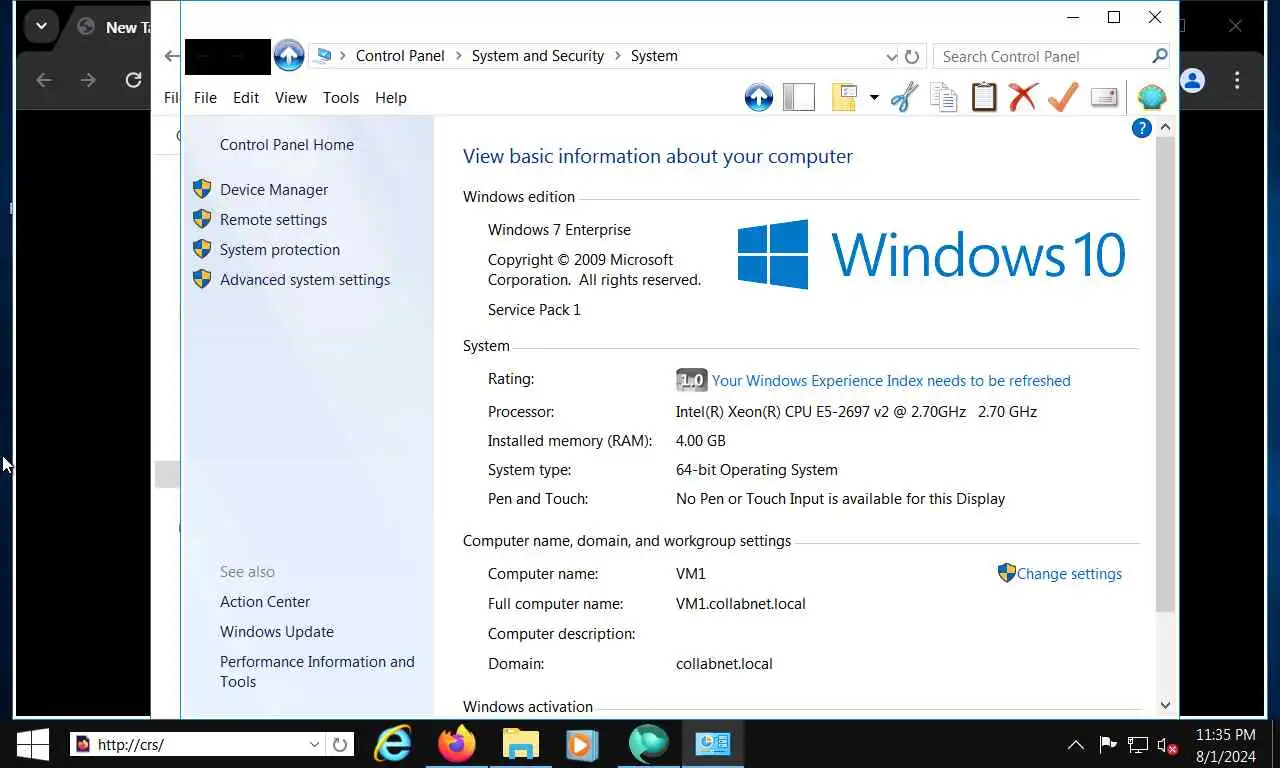This screenshot has width=1280, height=768.
Task: Open Remote settings
Action: (x=273, y=219)
